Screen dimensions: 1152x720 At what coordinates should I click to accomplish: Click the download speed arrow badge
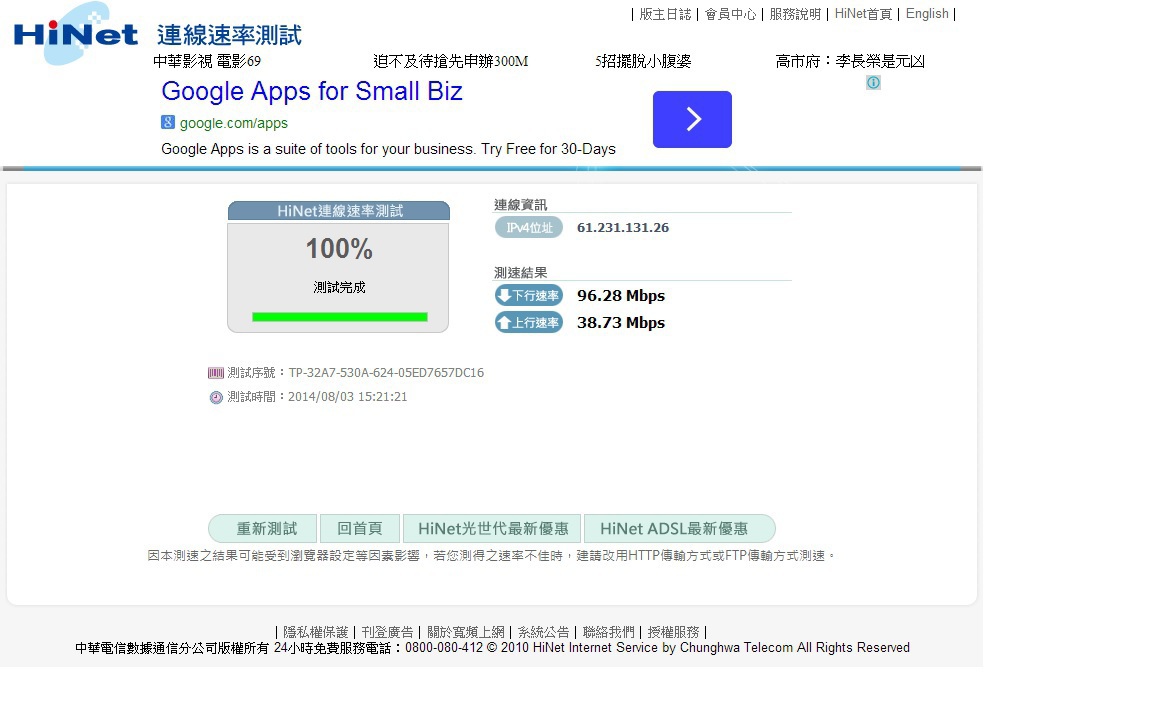529,295
